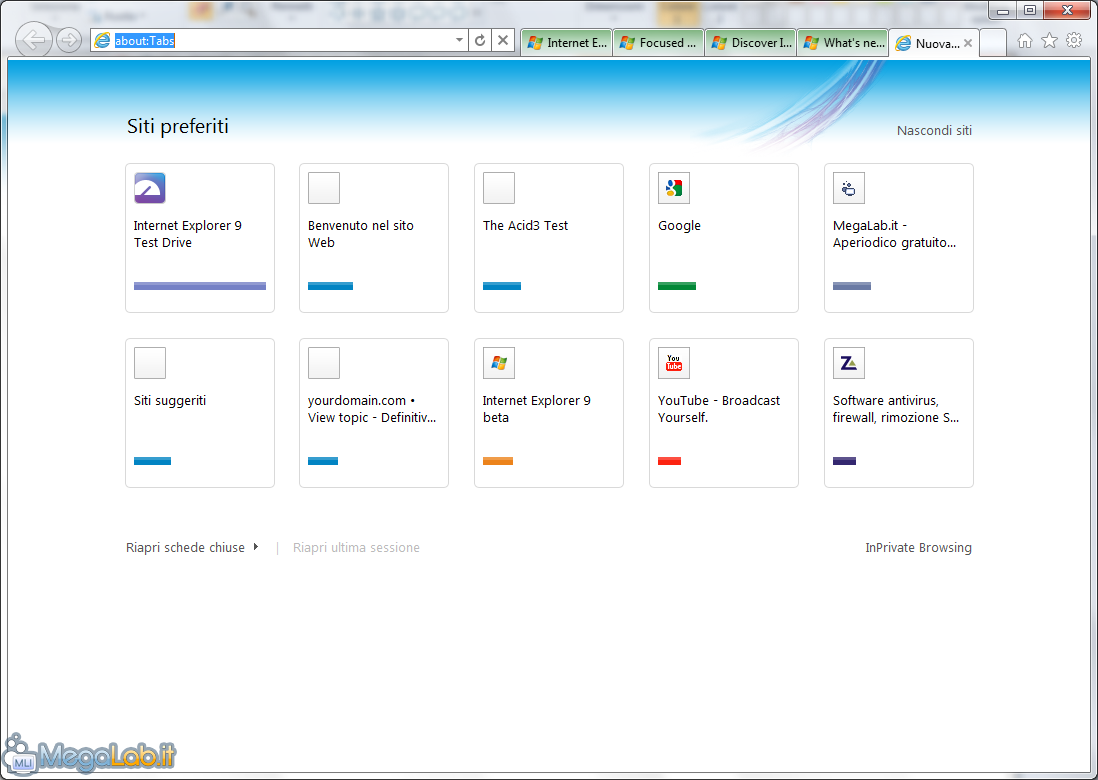Click the Nascondi siti link
Viewport: 1098px width, 780px height.
coord(934,130)
